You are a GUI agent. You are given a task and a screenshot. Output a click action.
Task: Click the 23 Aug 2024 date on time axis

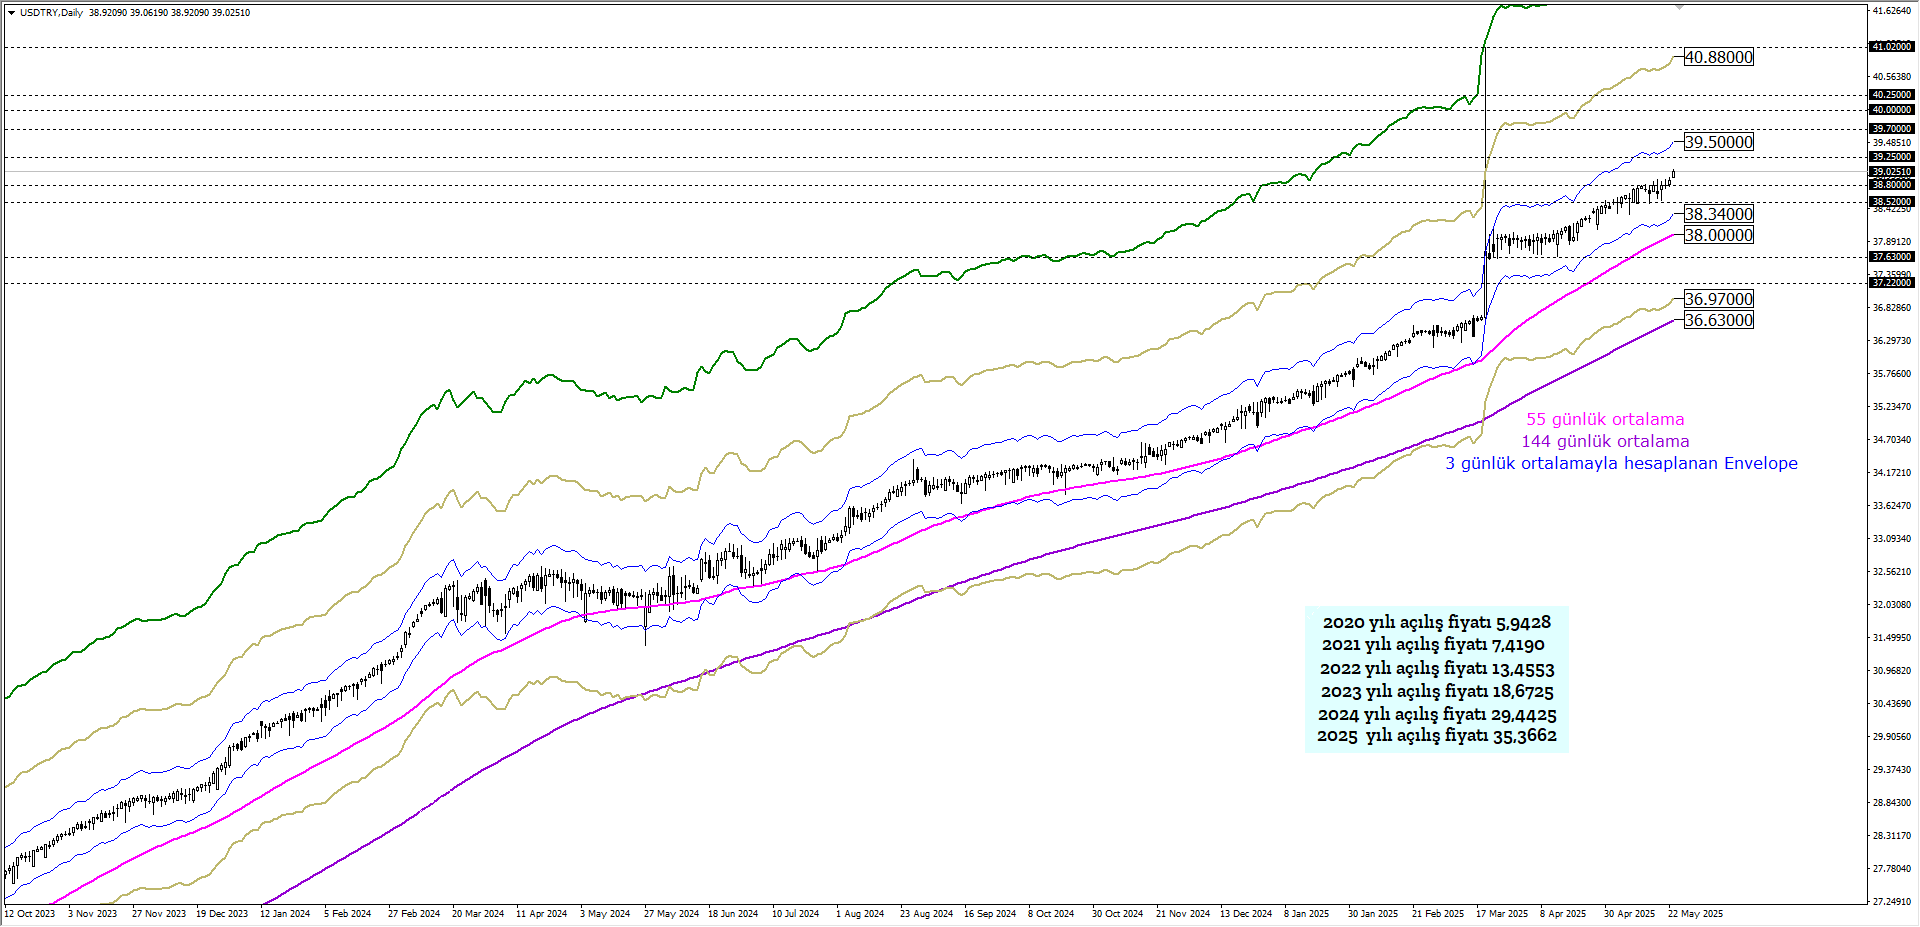[x=926, y=914]
